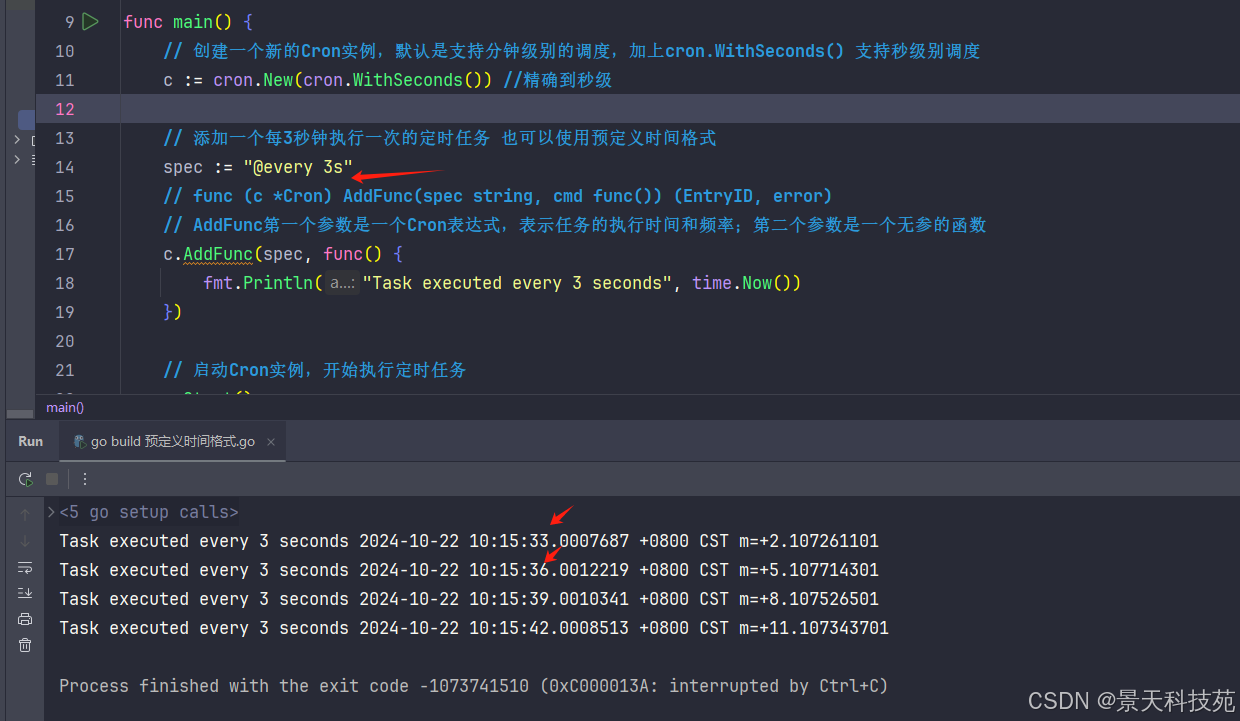Click the spec variable on line 14
This screenshot has height=721, width=1240.
pos(183,167)
